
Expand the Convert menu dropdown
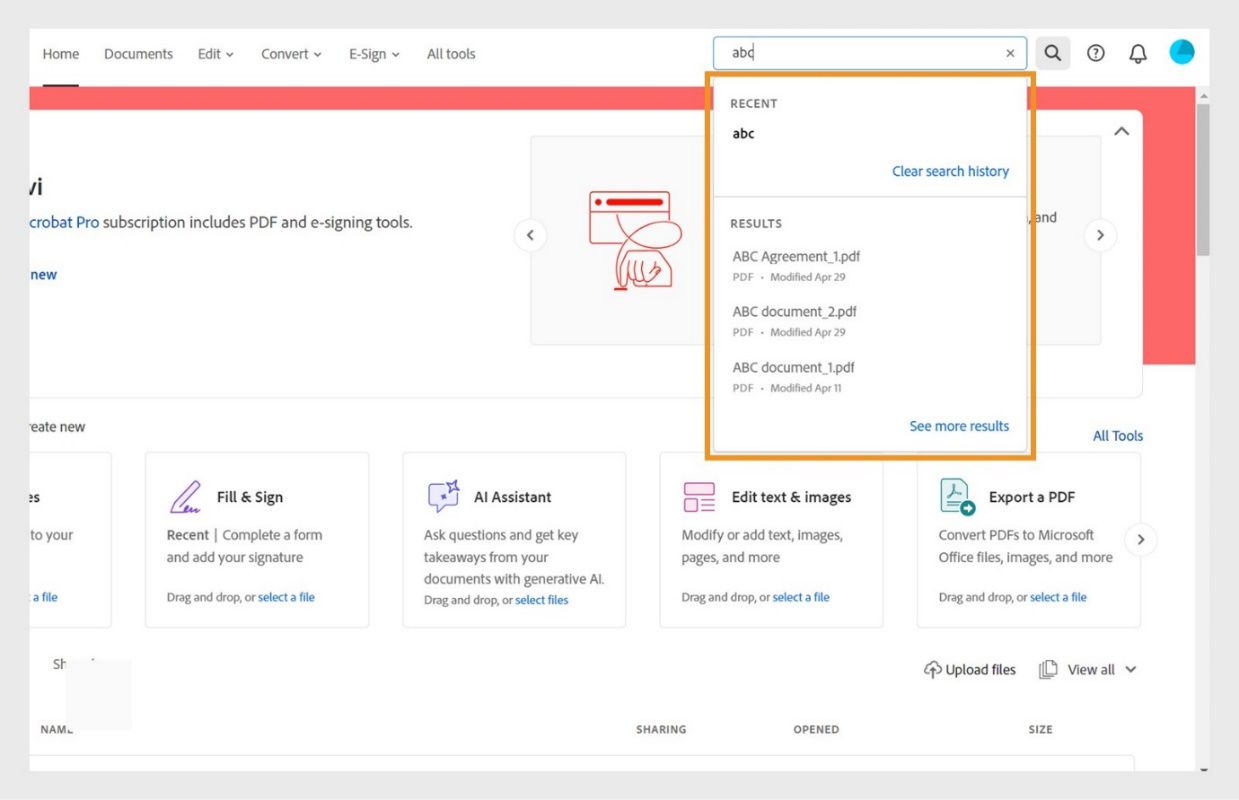291,54
